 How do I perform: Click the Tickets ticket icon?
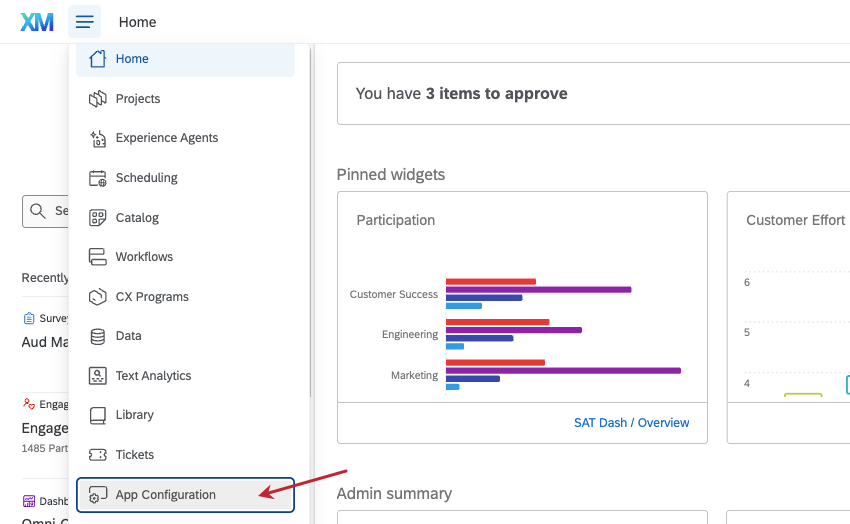coord(98,455)
